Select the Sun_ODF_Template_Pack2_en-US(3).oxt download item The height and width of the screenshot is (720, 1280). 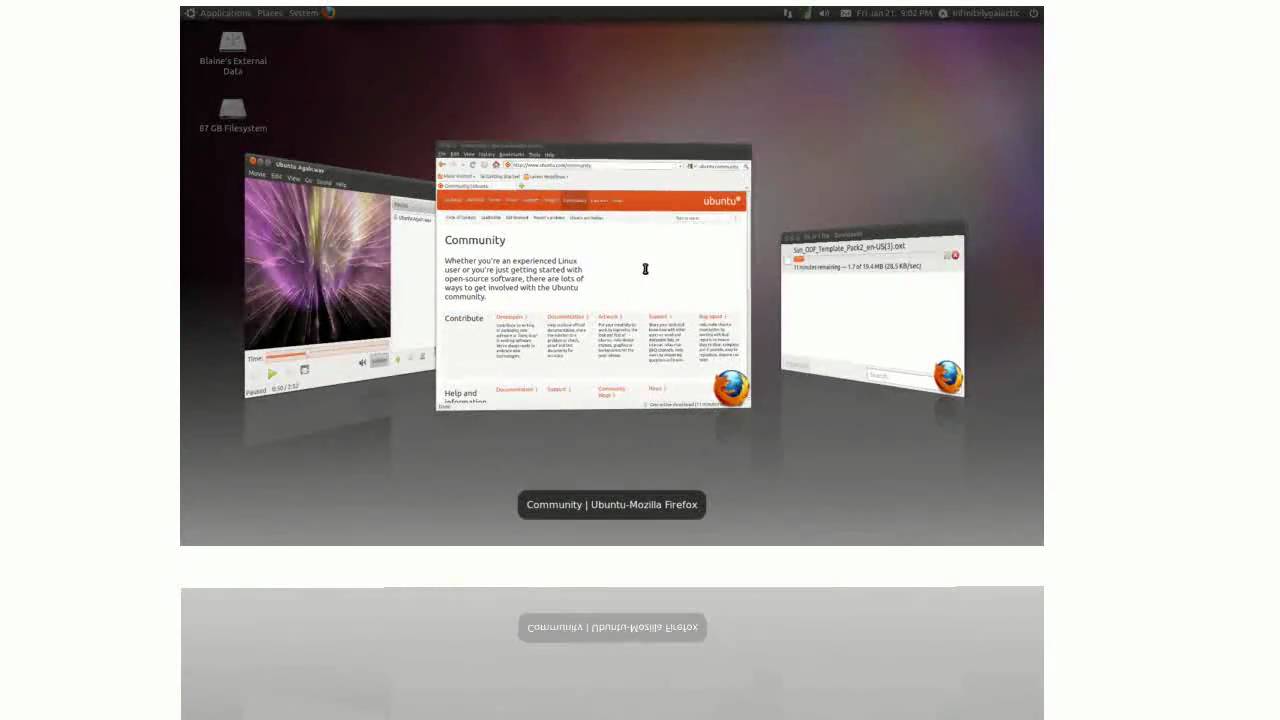(x=872, y=256)
